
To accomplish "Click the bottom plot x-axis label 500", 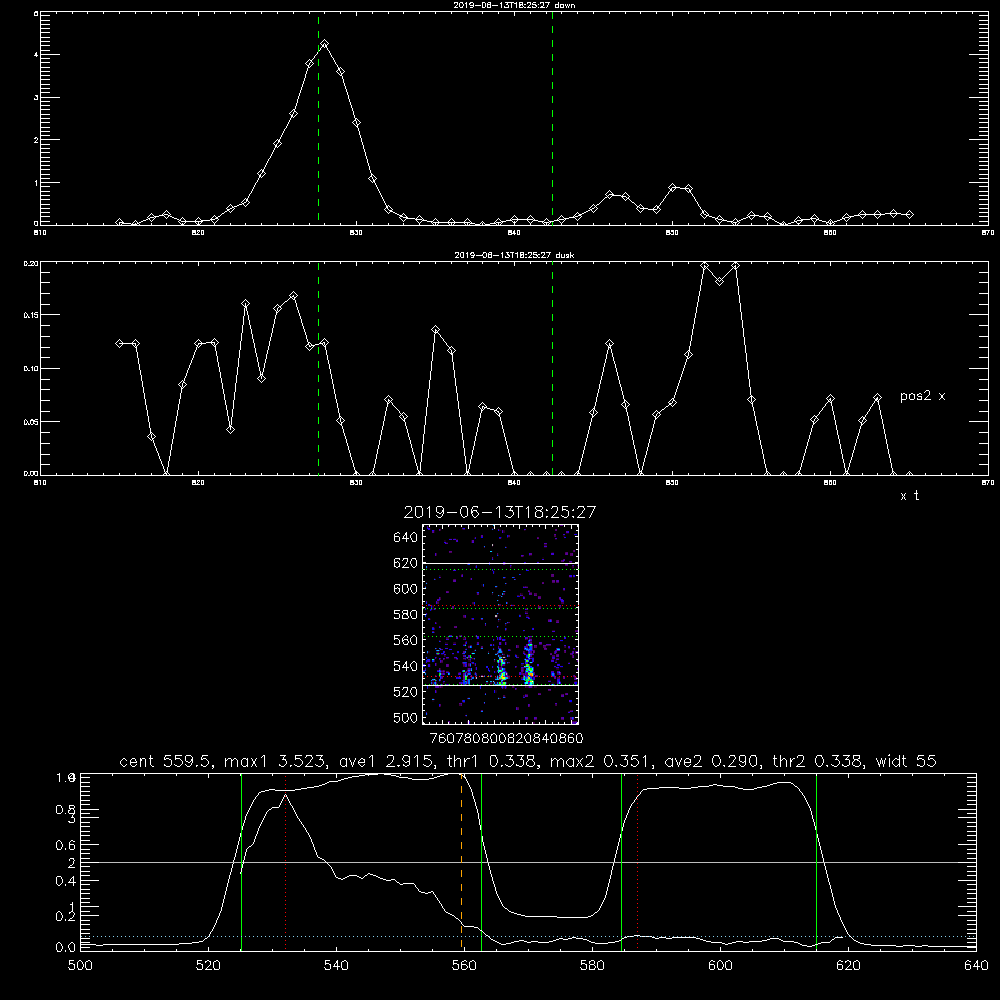I will coord(80,966).
